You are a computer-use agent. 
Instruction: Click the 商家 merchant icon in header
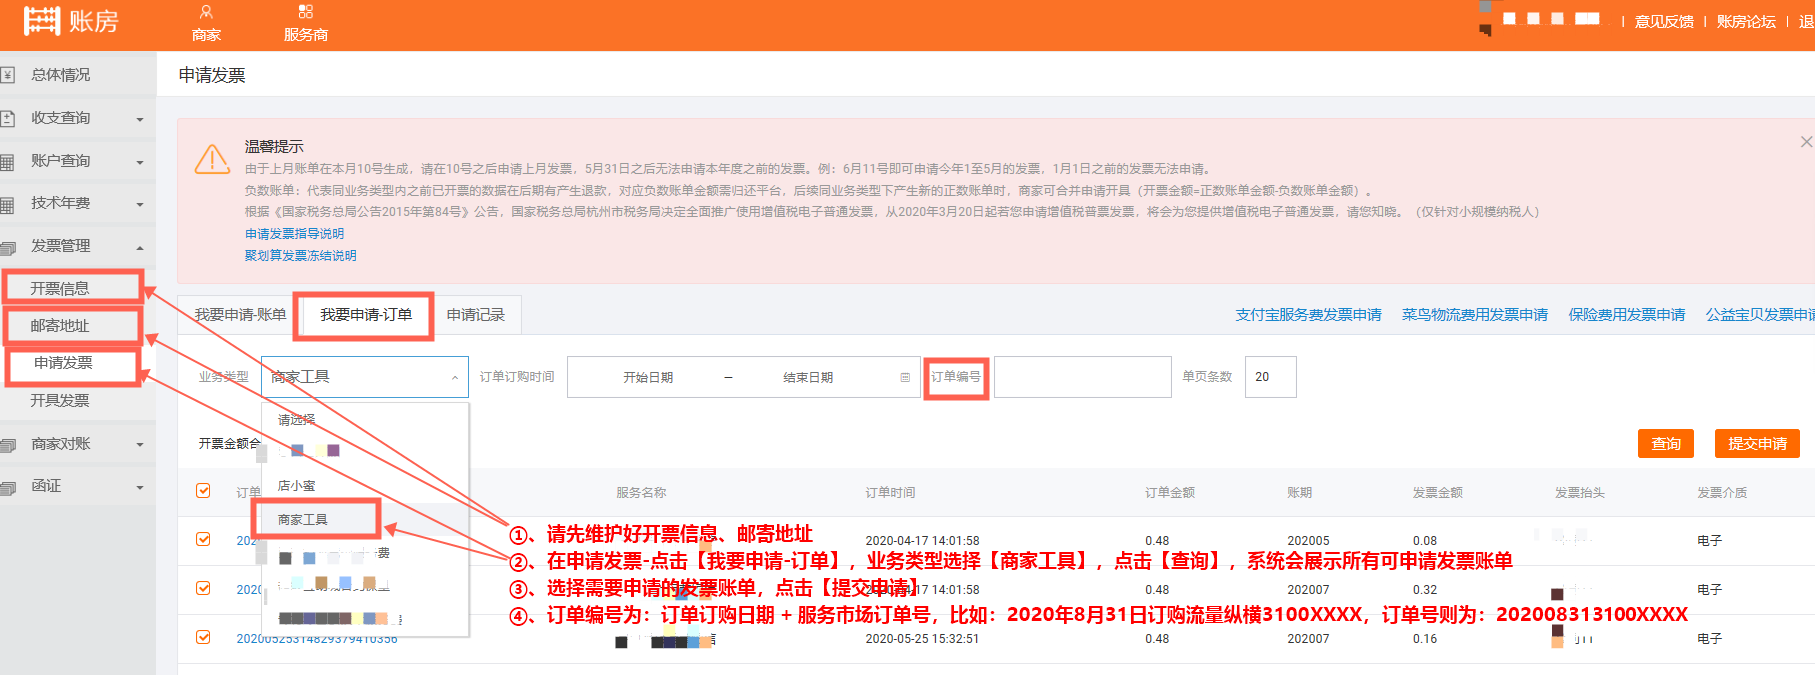tap(206, 12)
